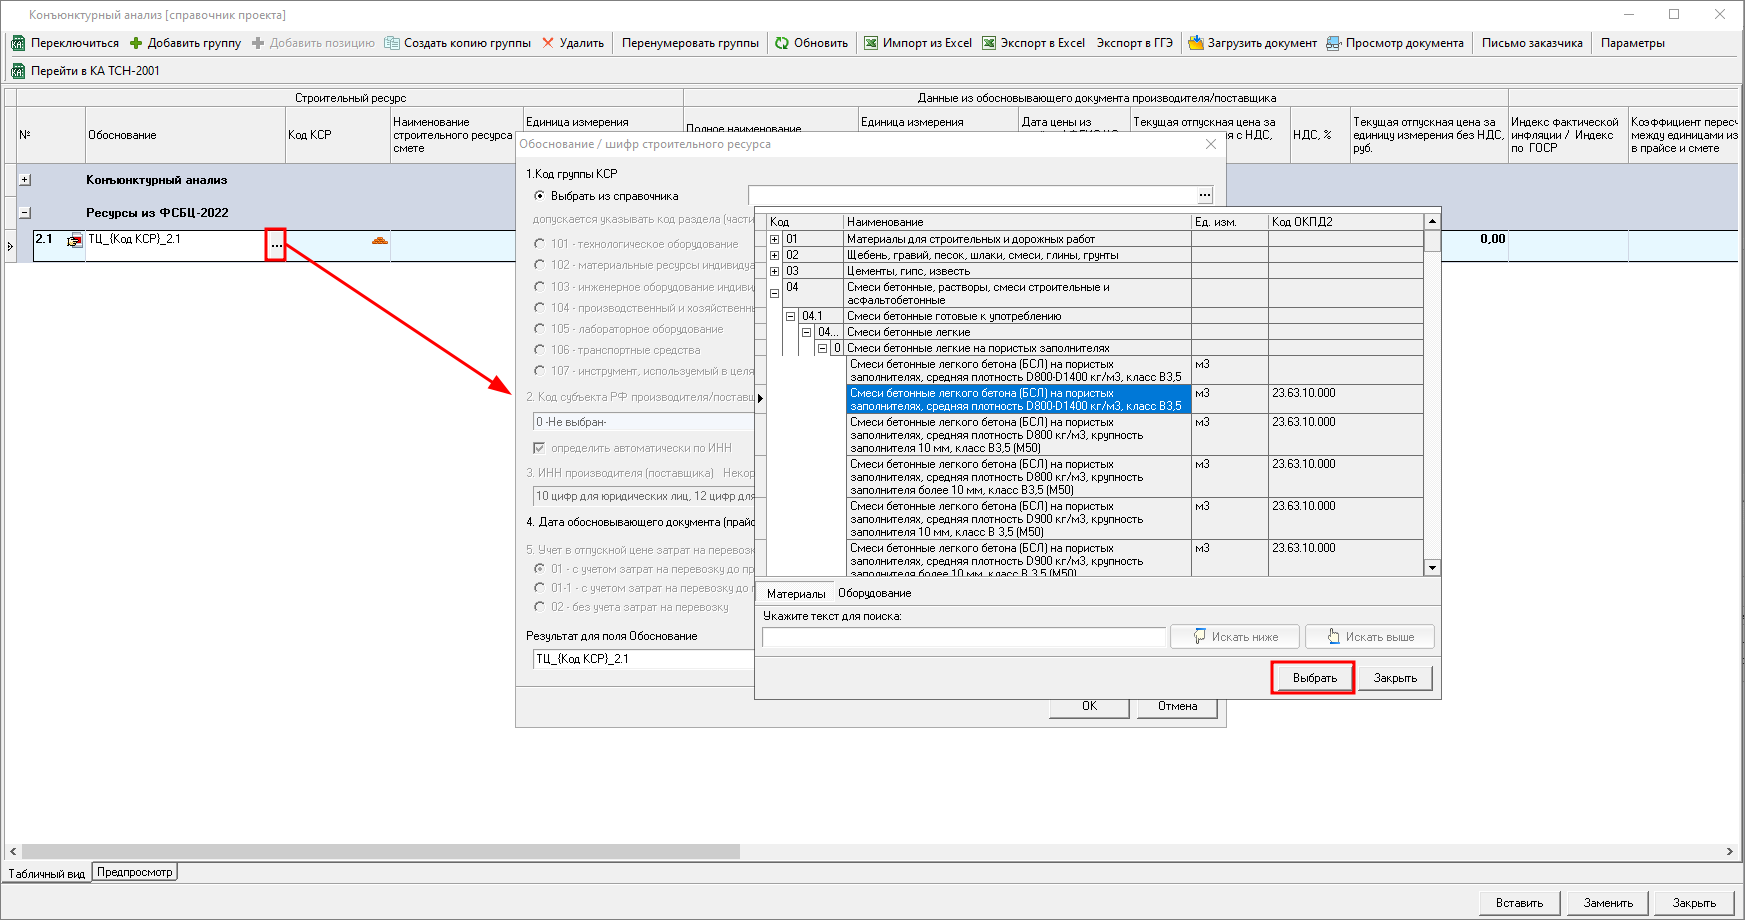Viewport: 1745px width, 920px height.
Task: Expand the 'Конъюнктурный анализ' group row
Action: (x=25, y=180)
